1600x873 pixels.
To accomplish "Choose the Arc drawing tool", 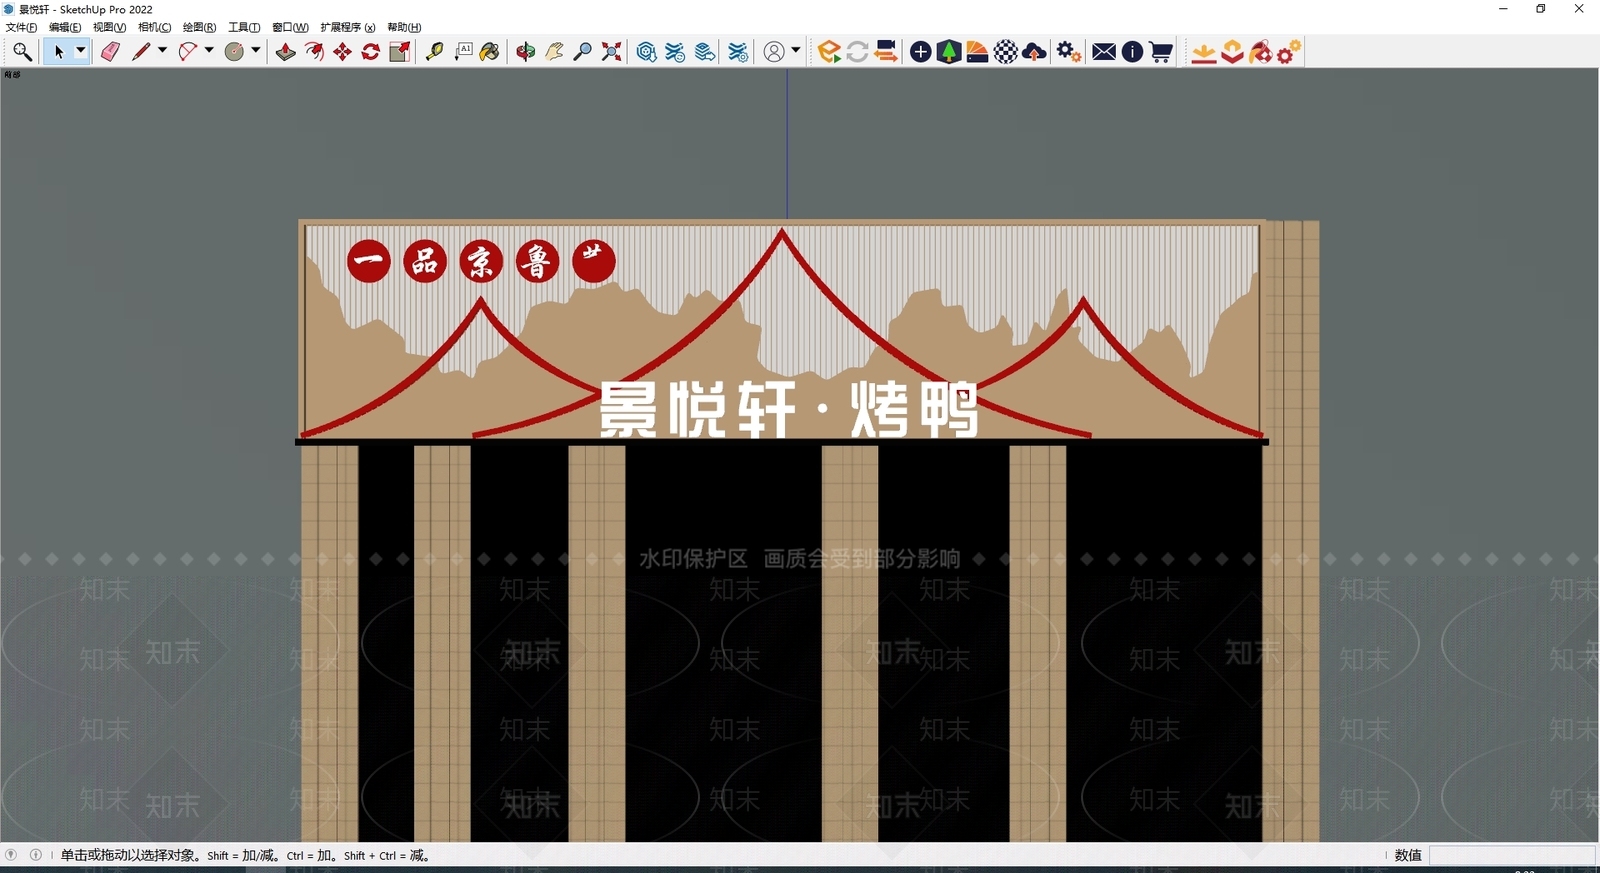I will pyautogui.click(x=187, y=52).
